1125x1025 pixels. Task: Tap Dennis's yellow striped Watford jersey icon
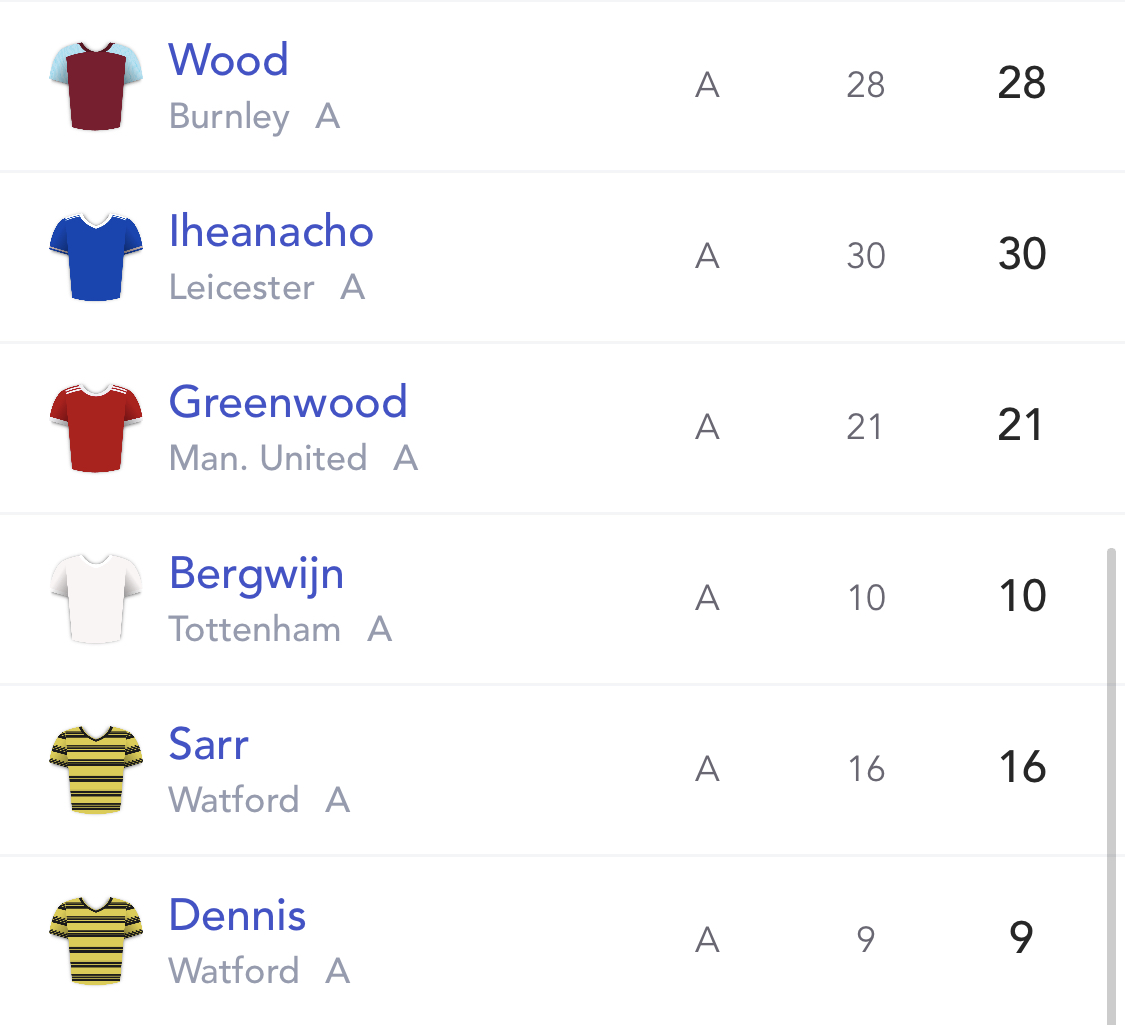96,940
